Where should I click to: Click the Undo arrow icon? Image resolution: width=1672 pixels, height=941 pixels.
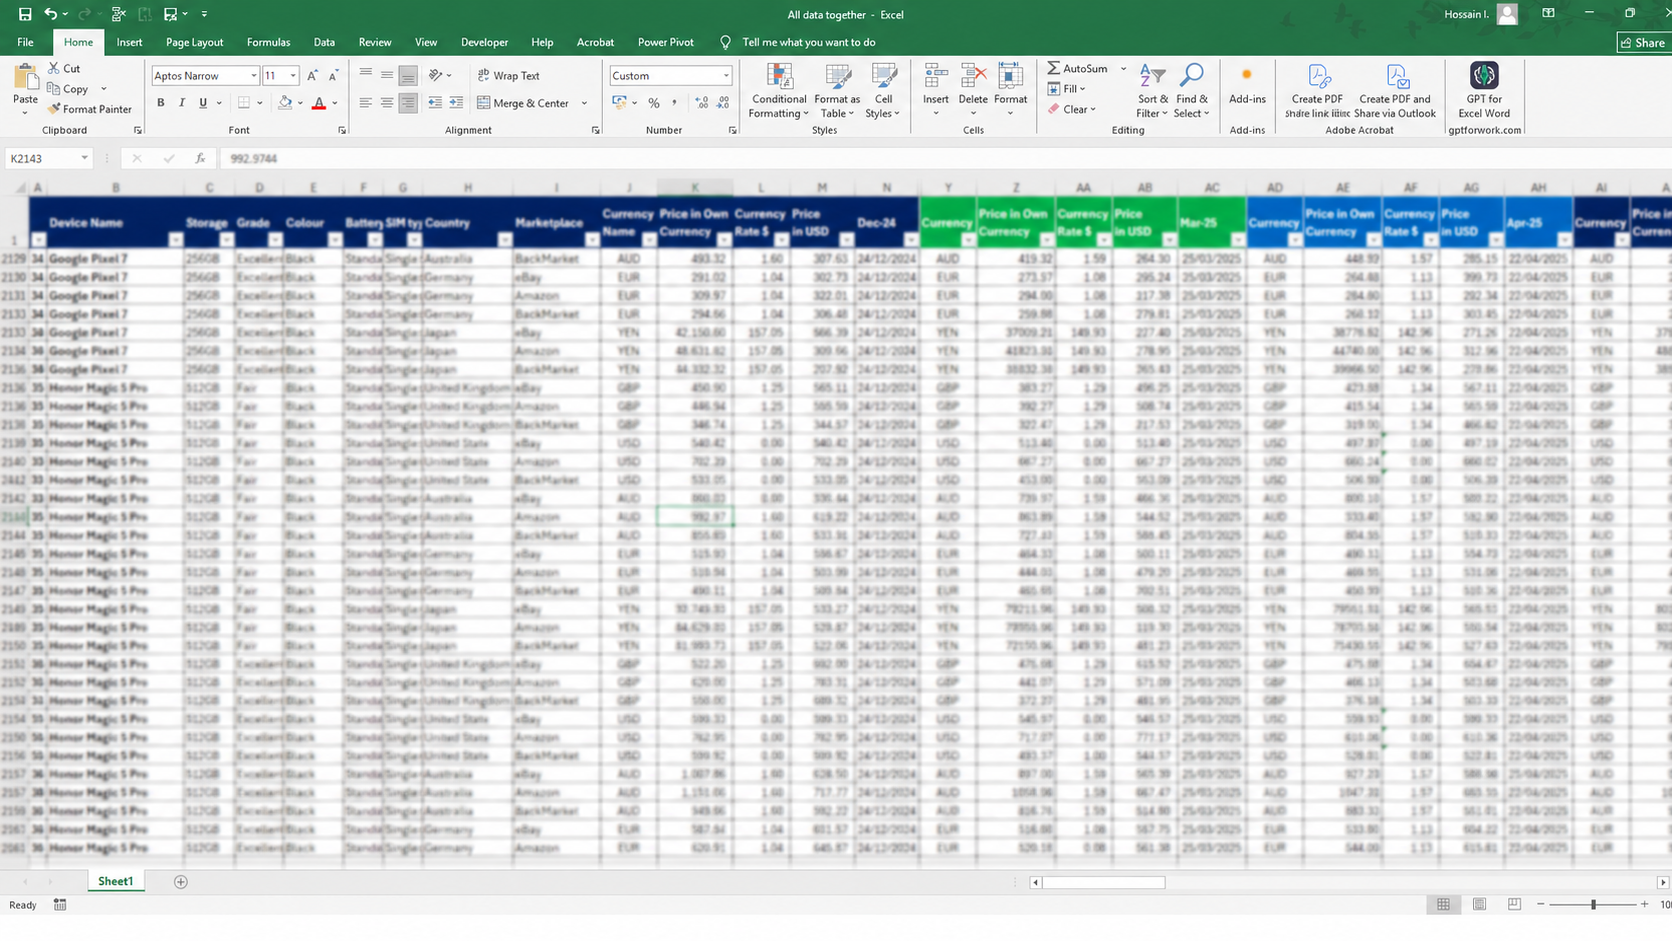click(50, 14)
